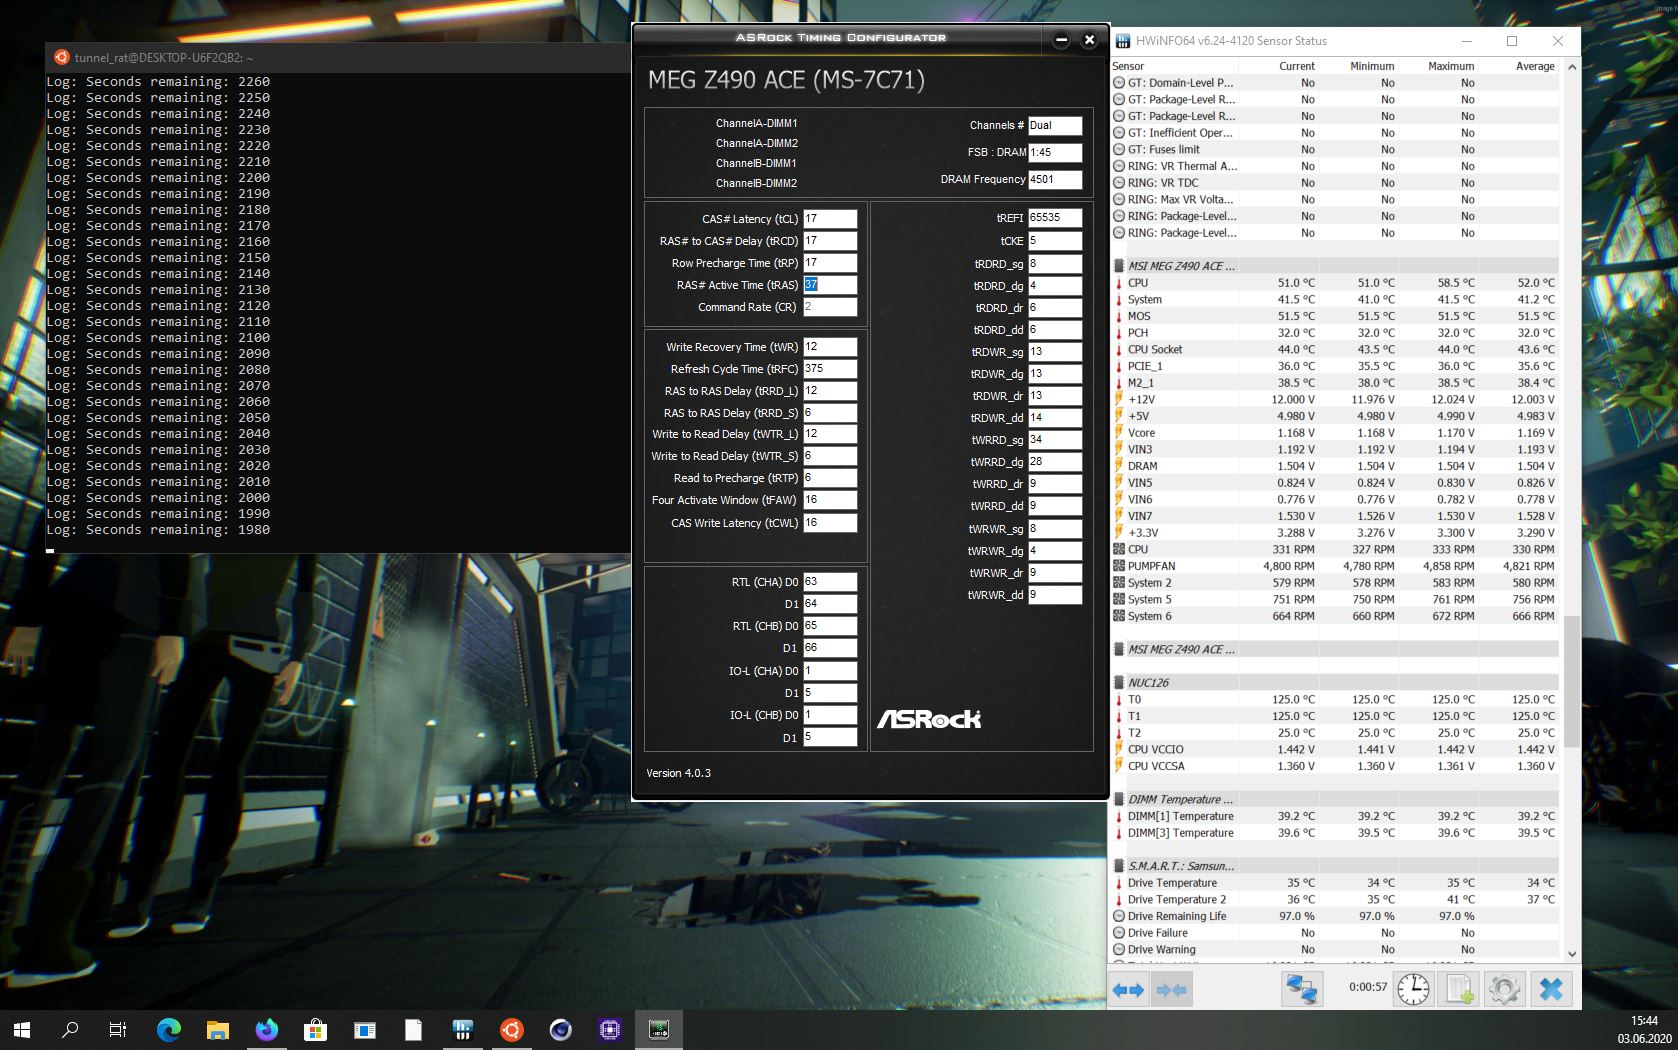1678x1050 pixels.
Task: Select the PUMPFAN sensor row
Action: (x=1335, y=566)
